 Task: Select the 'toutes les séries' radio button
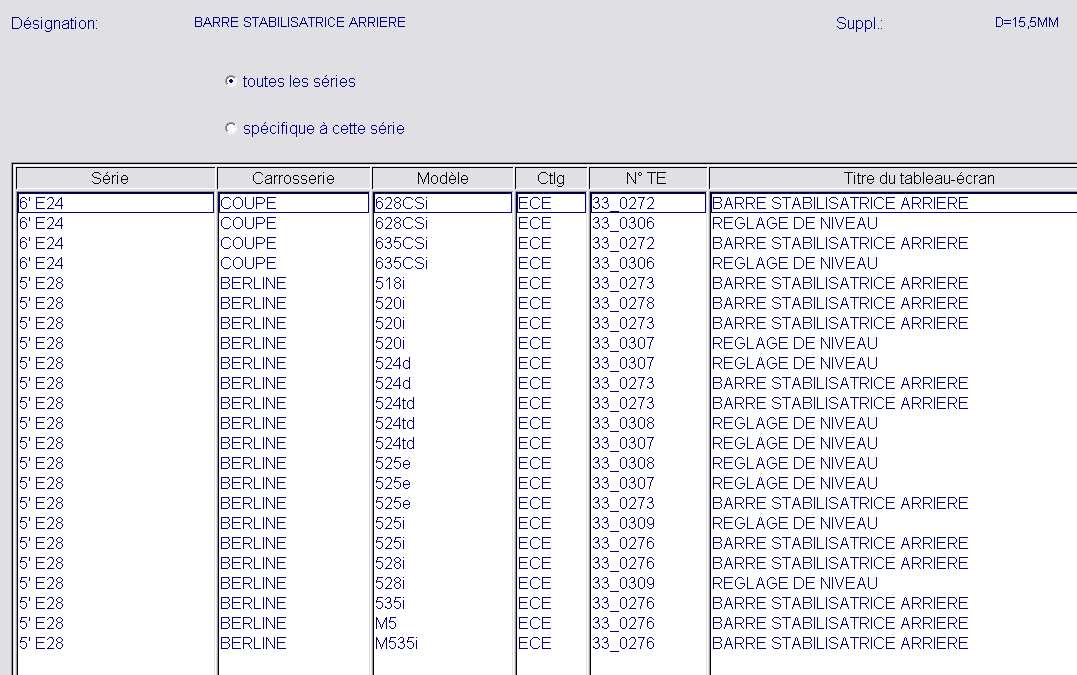(x=231, y=82)
